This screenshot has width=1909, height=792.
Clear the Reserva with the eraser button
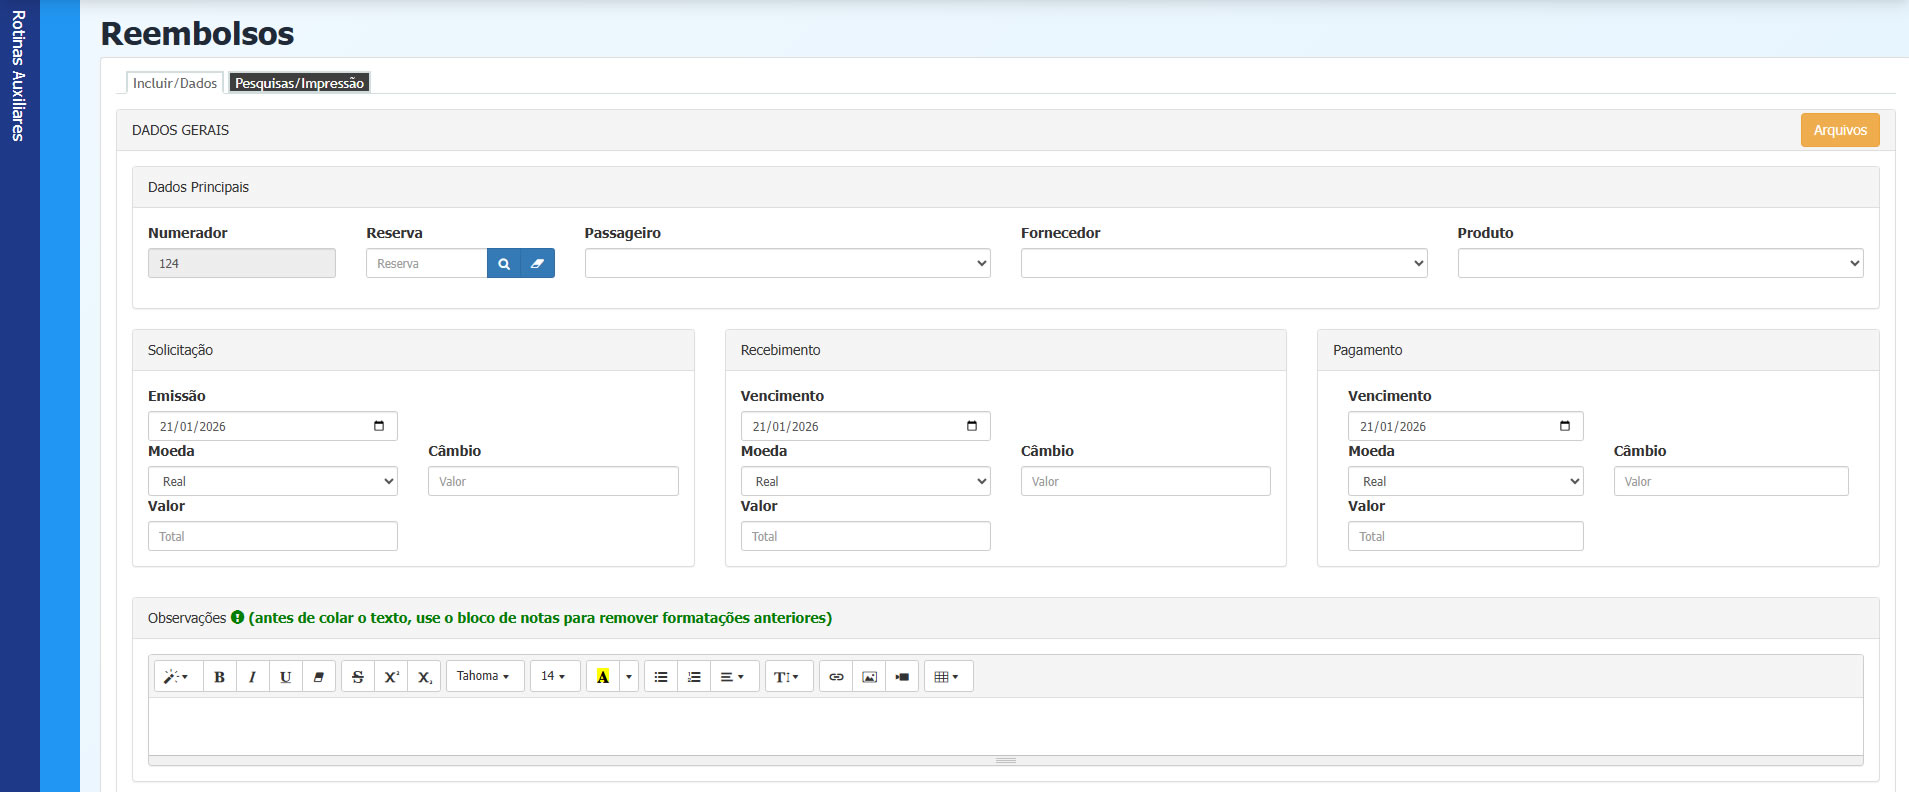coord(538,264)
